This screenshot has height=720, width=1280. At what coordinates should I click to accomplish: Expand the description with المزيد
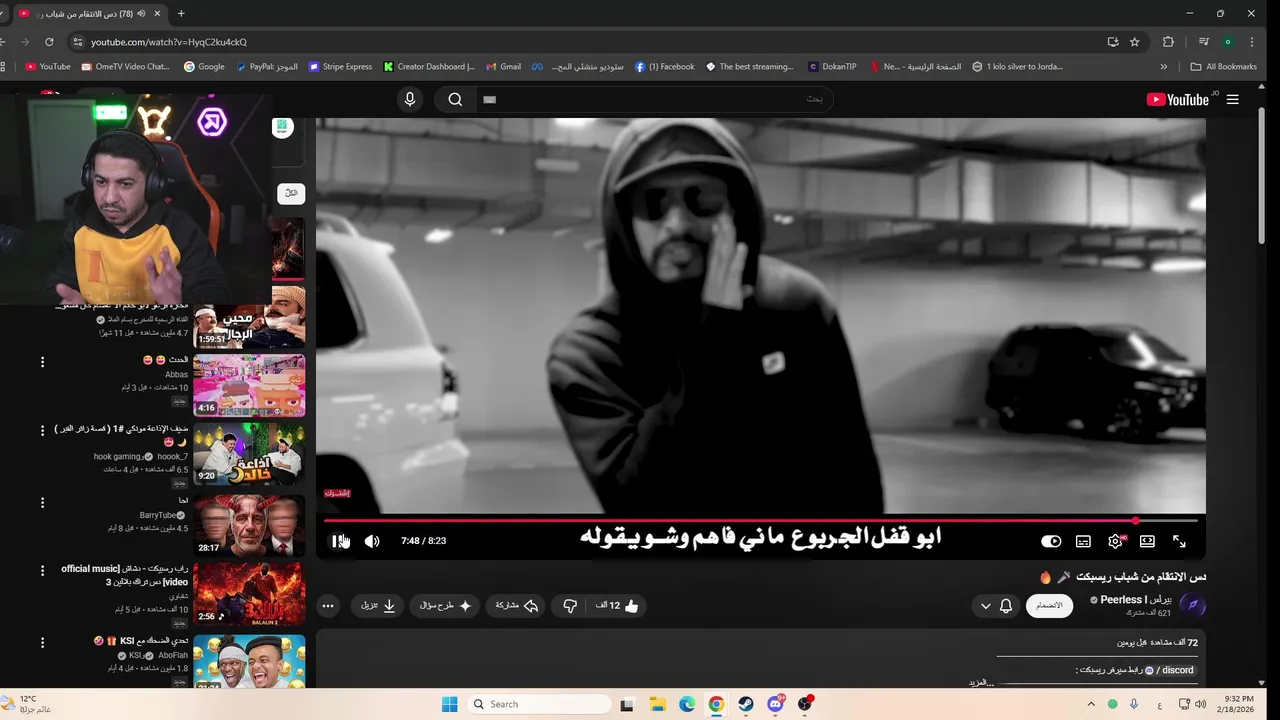(981, 682)
